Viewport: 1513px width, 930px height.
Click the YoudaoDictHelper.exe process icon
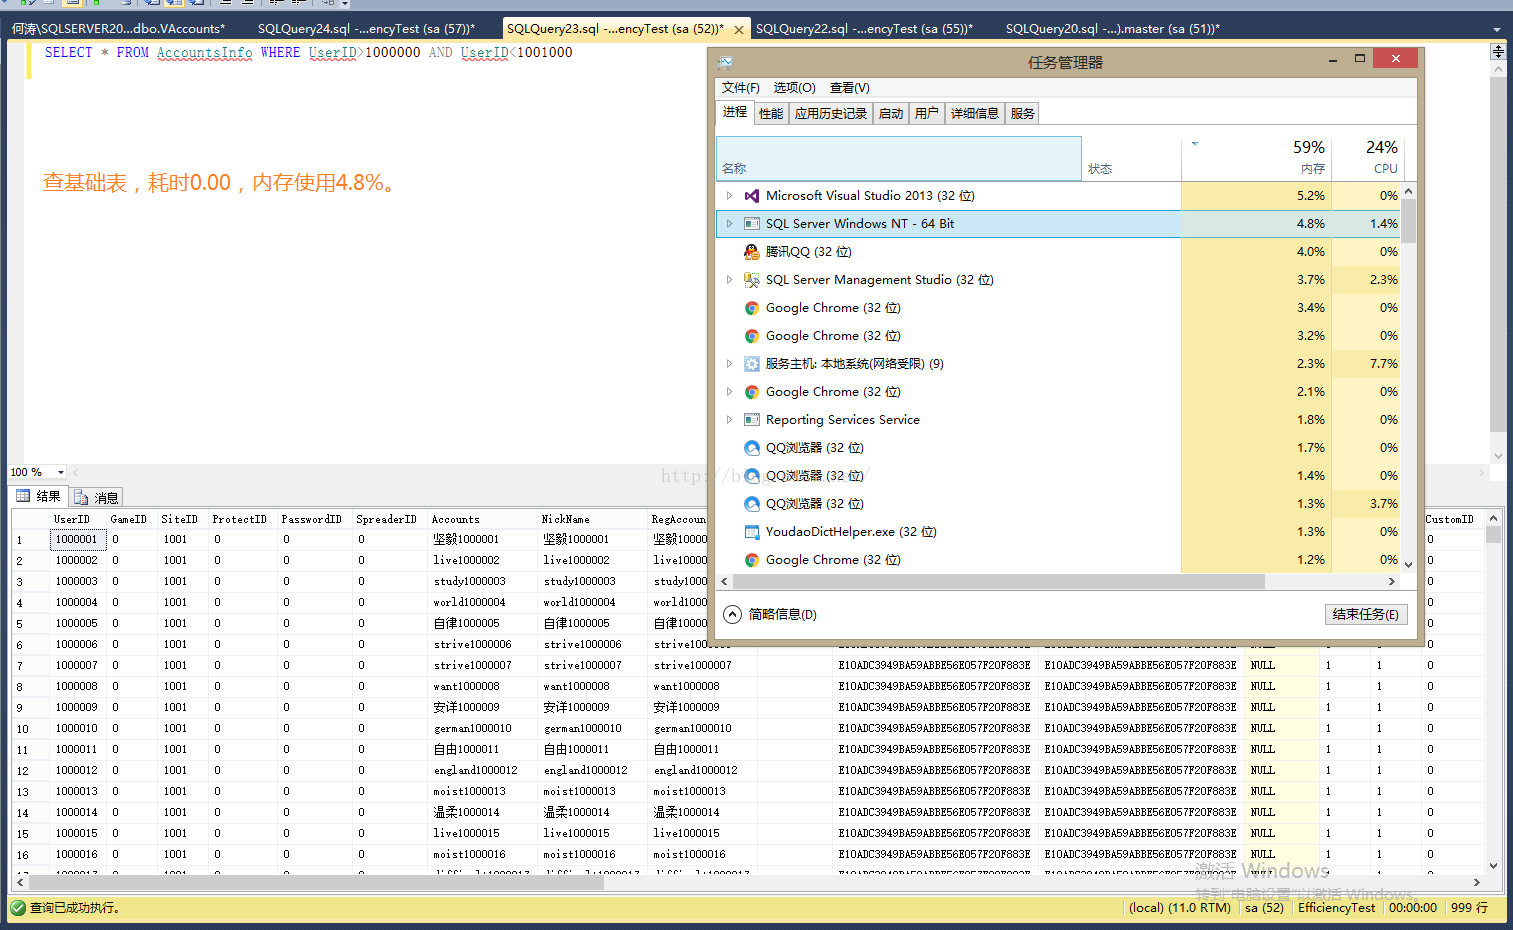(x=752, y=532)
